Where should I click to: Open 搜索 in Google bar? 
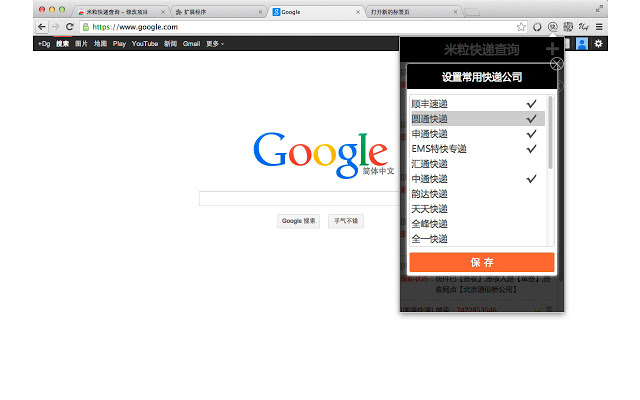pos(62,44)
